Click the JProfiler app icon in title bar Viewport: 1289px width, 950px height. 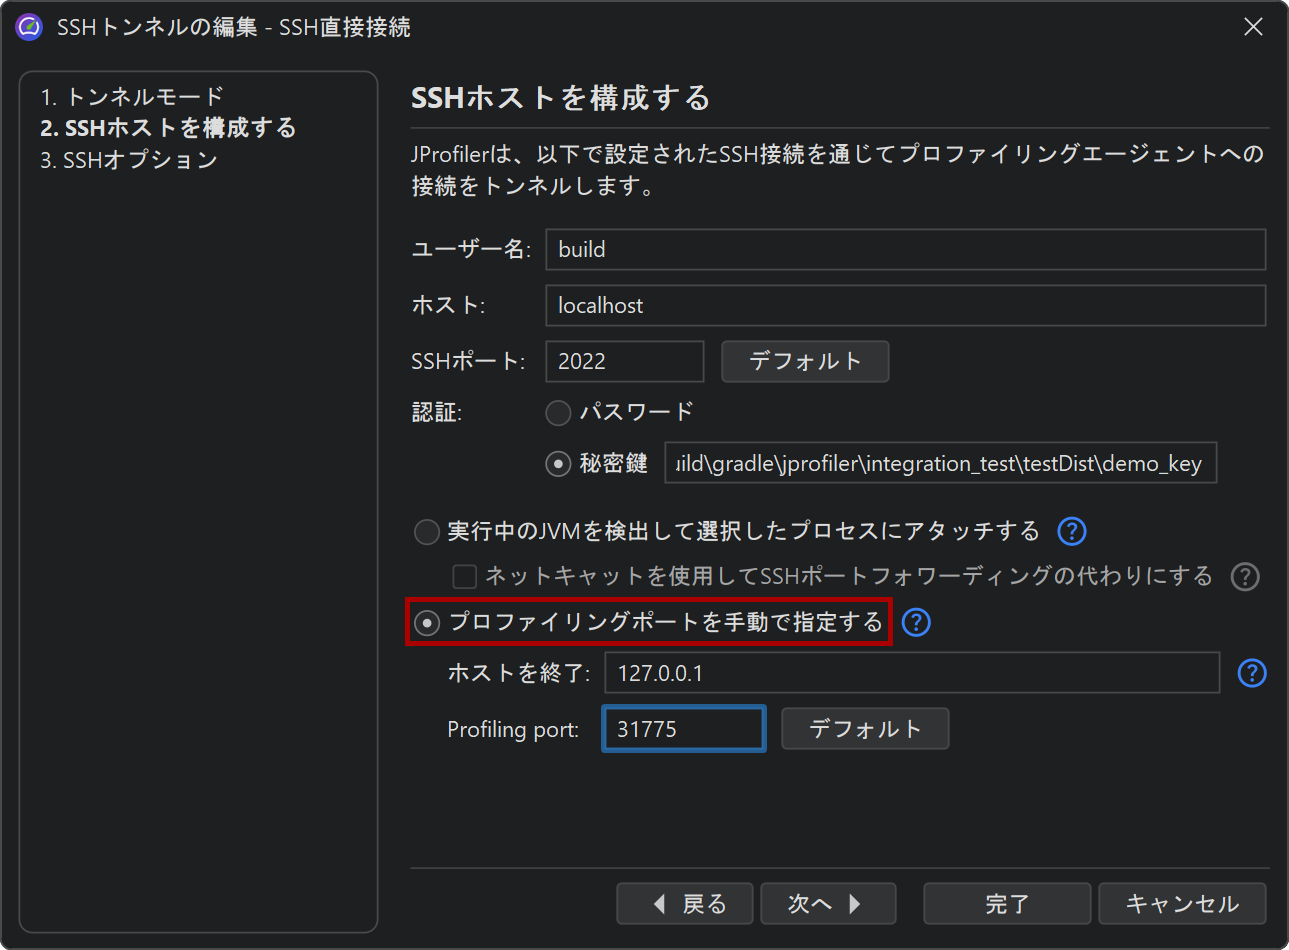tap(29, 27)
